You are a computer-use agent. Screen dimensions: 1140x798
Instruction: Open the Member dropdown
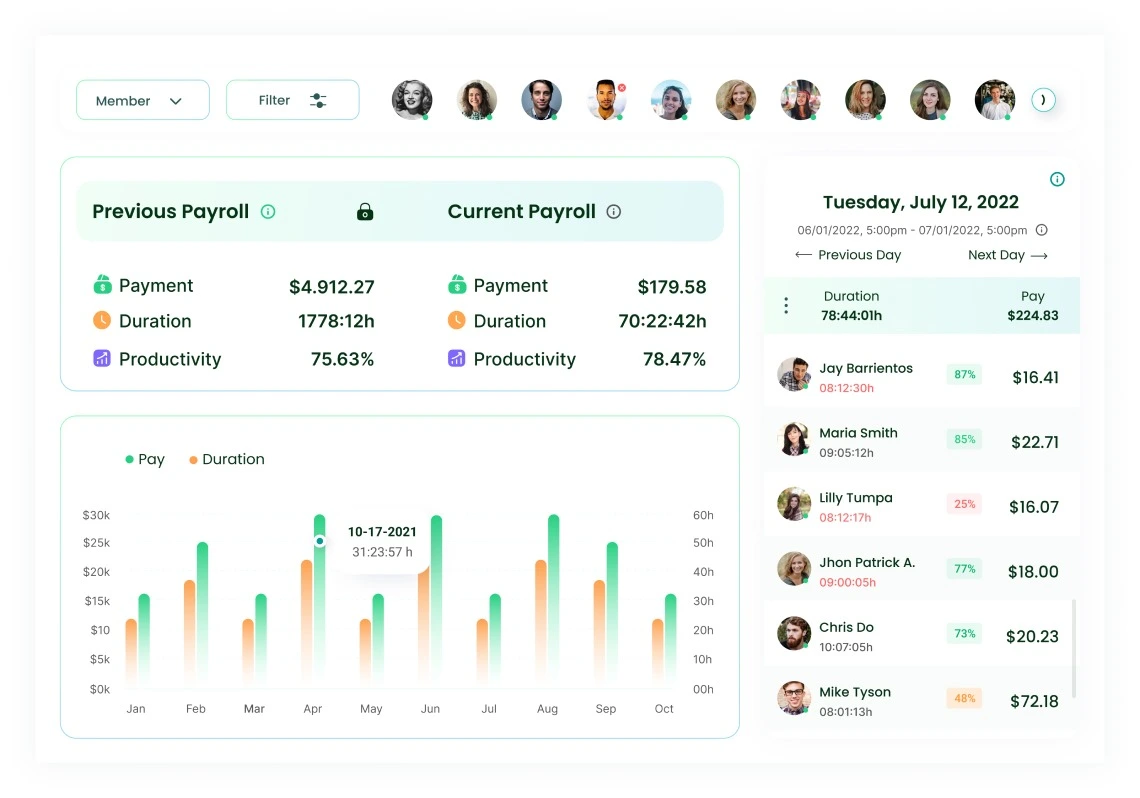click(x=142, y=100)
